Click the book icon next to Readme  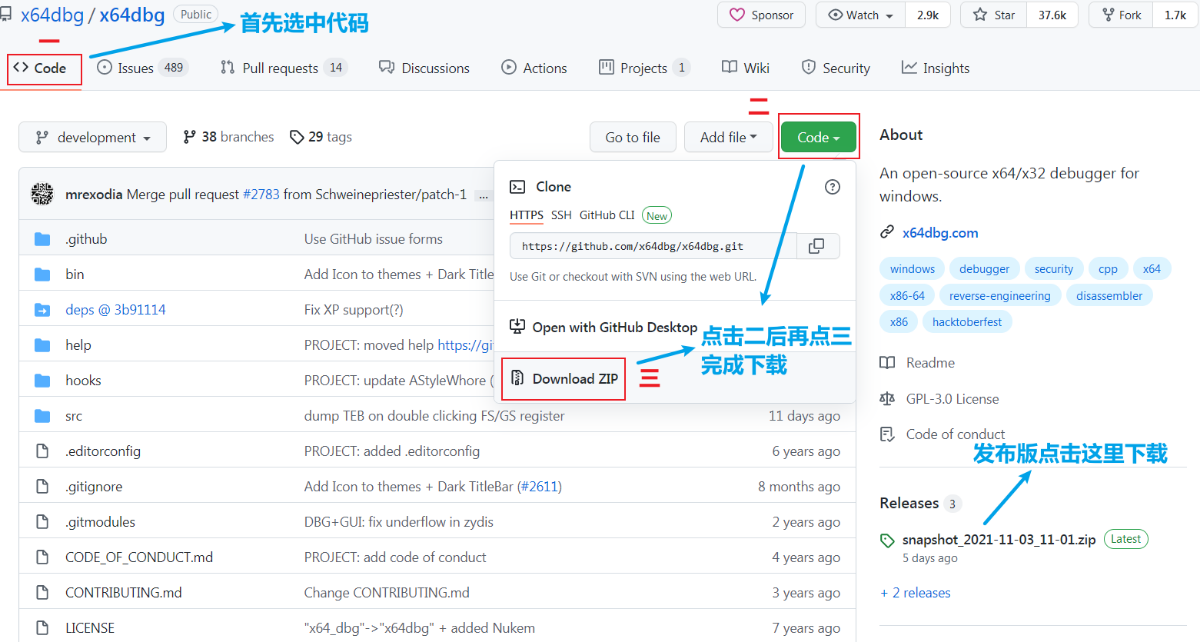point(887,363)
